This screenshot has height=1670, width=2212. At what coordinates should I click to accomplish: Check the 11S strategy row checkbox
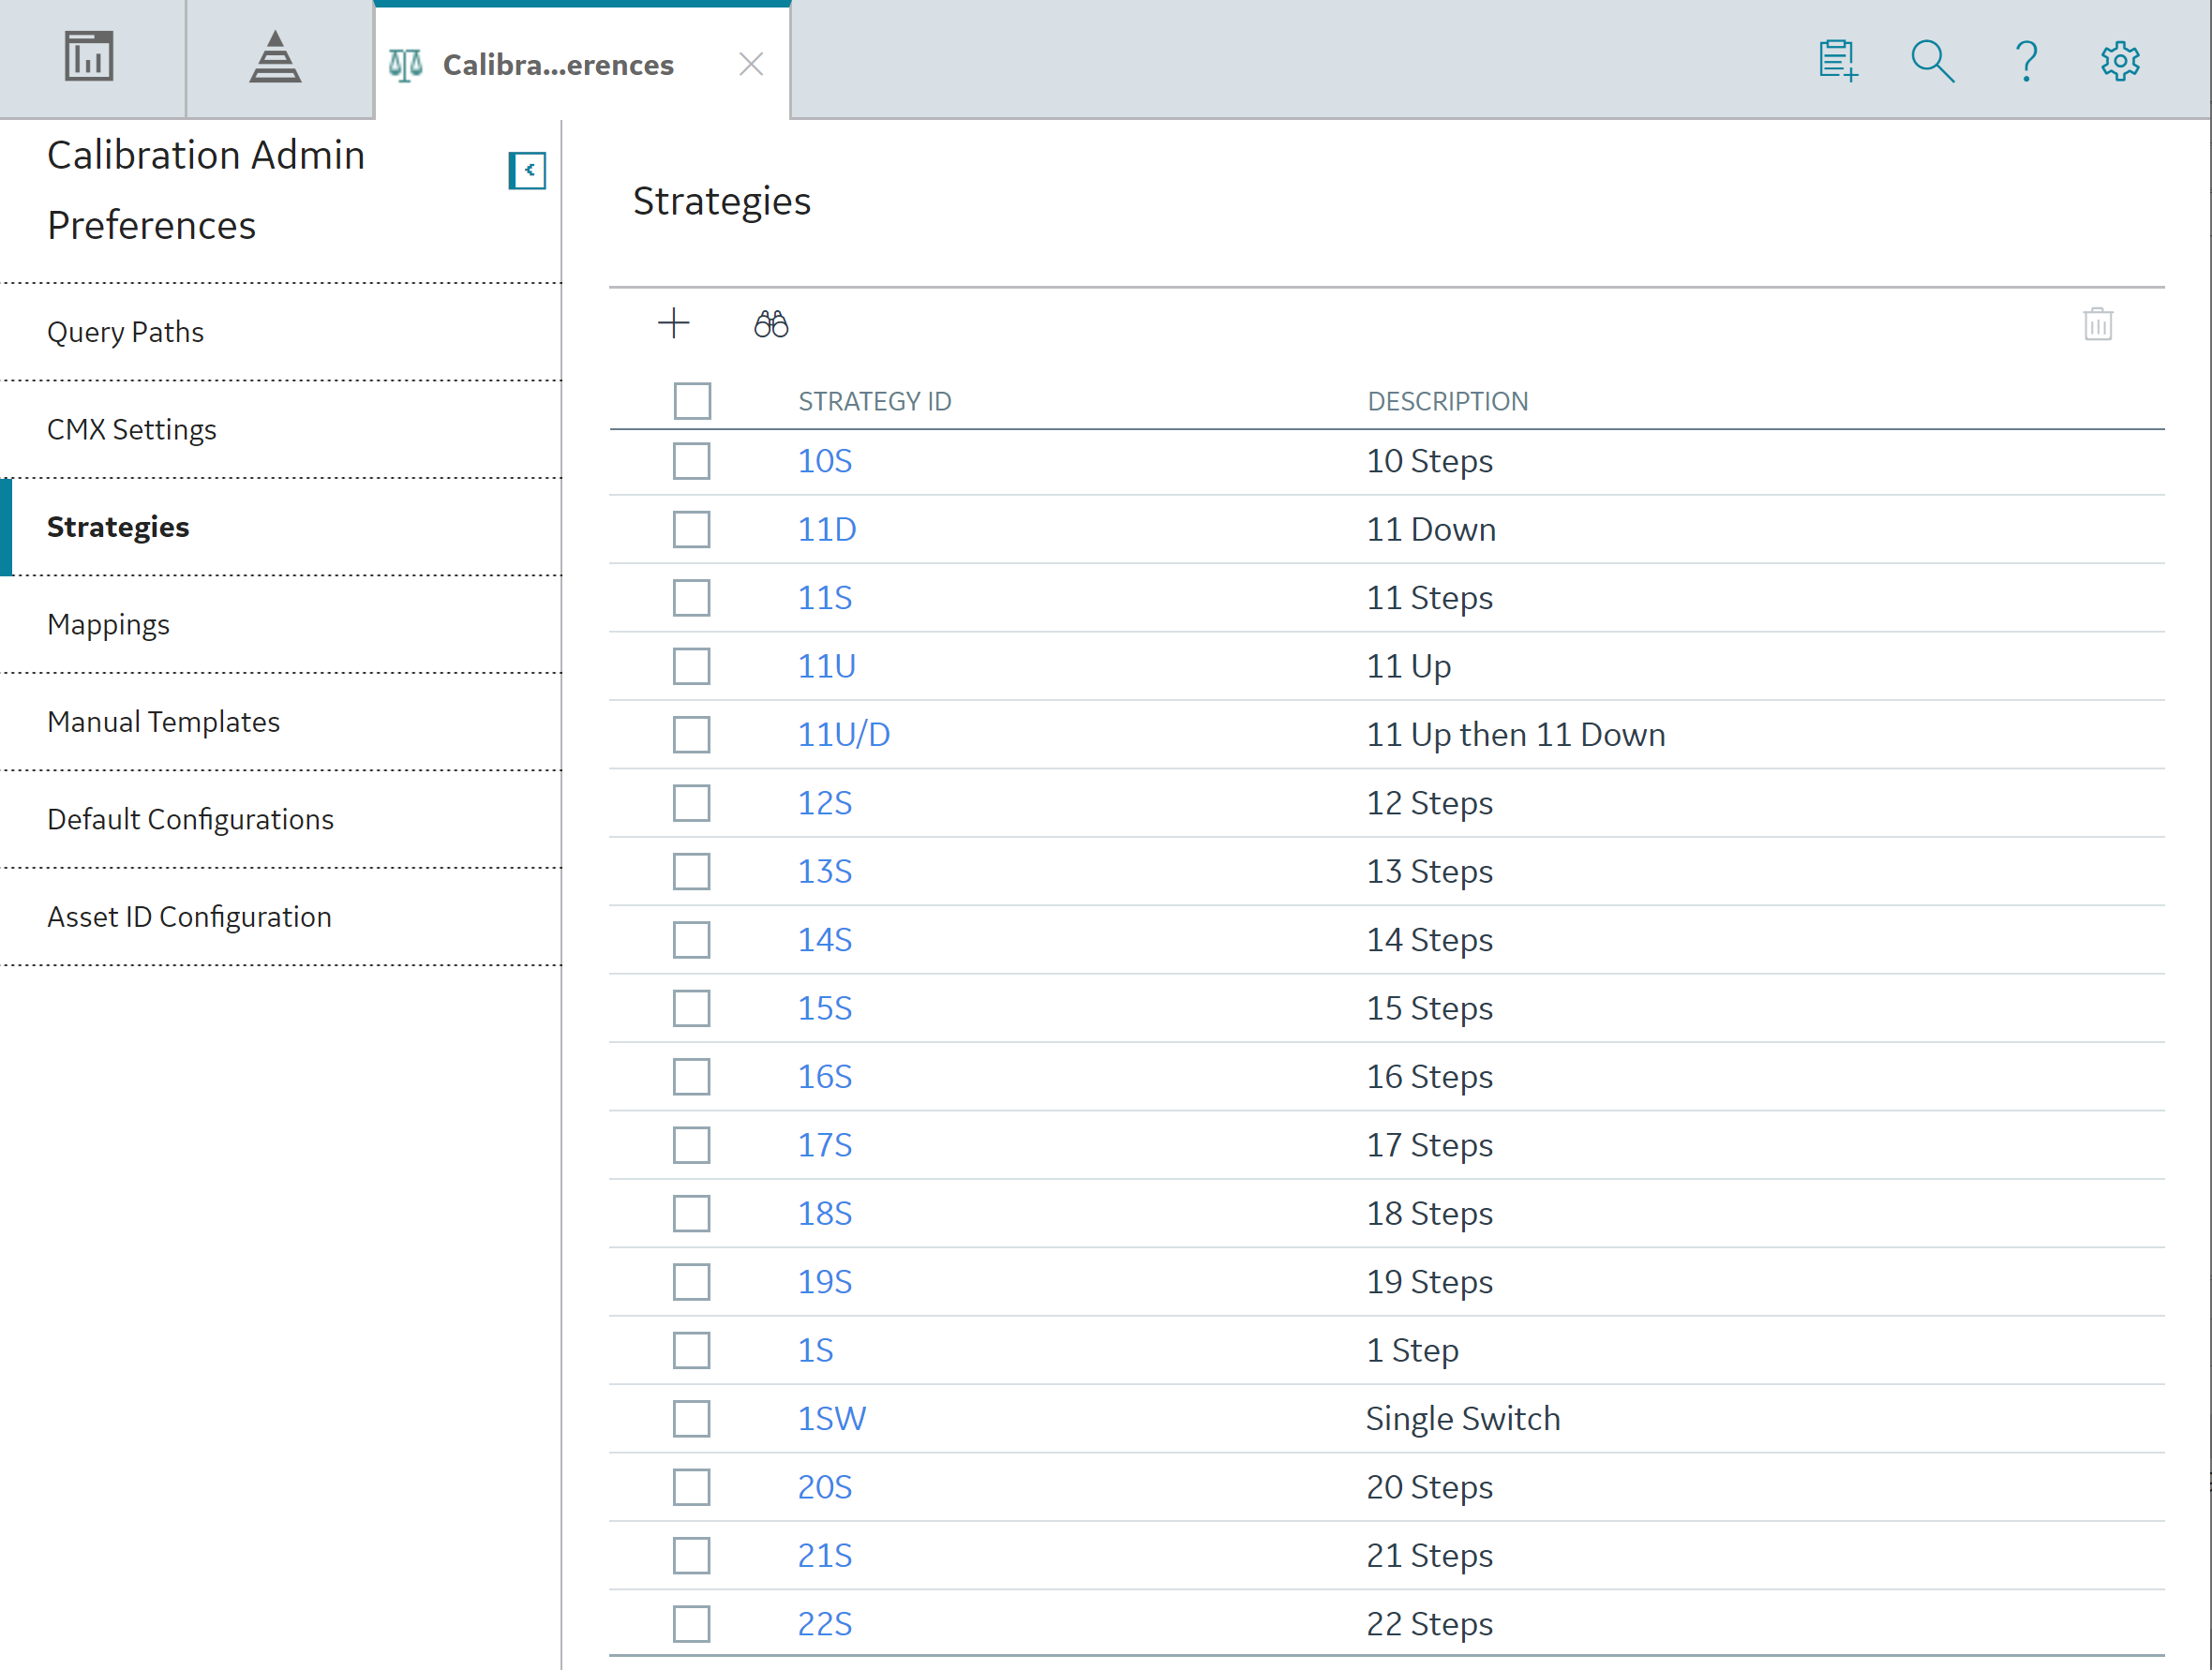point(692,598)
